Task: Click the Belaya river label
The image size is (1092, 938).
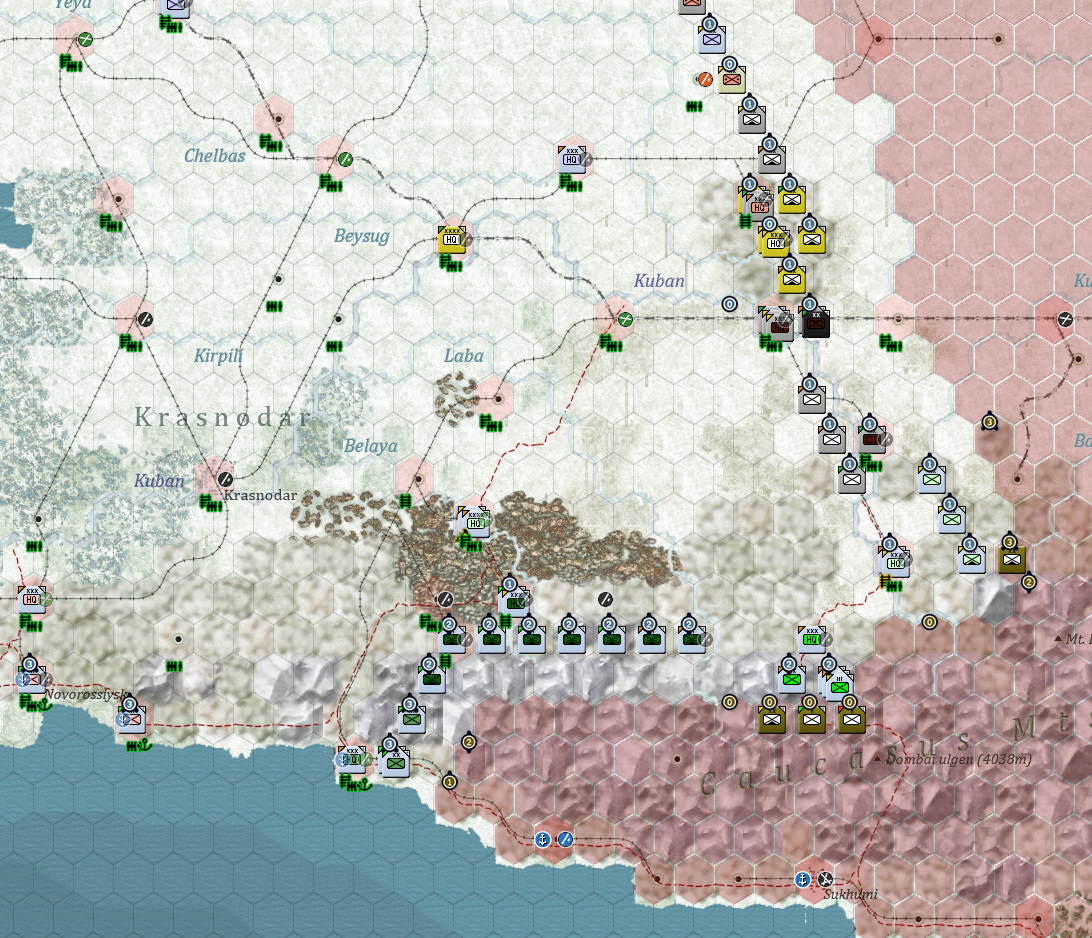Action: (x=370, y=446)
